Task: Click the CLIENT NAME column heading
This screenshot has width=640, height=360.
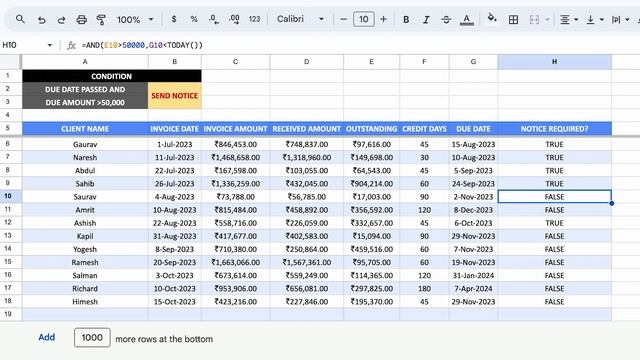Action: tap(85, 129)
